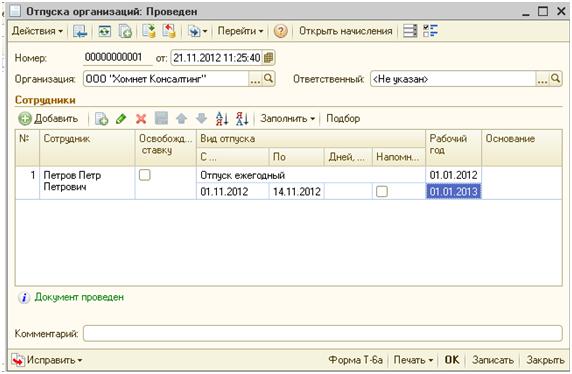Screen dimensions: 572x374
Task: Click Форма Т-6а button
Action: 355,360
